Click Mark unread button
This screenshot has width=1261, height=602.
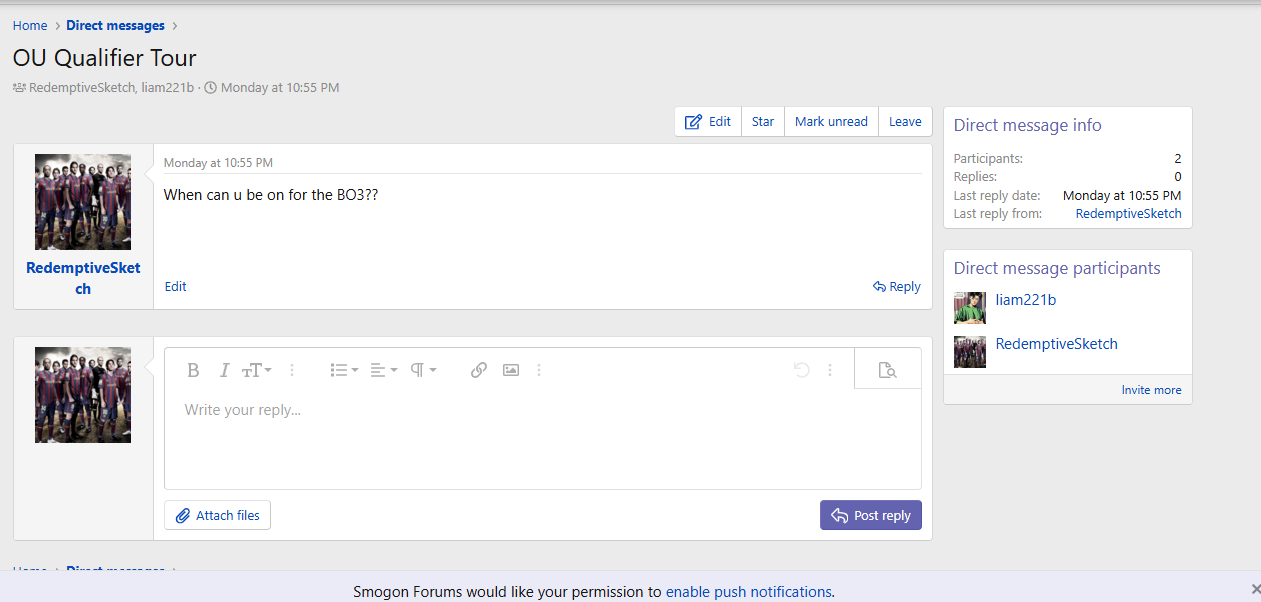(831, 121)
